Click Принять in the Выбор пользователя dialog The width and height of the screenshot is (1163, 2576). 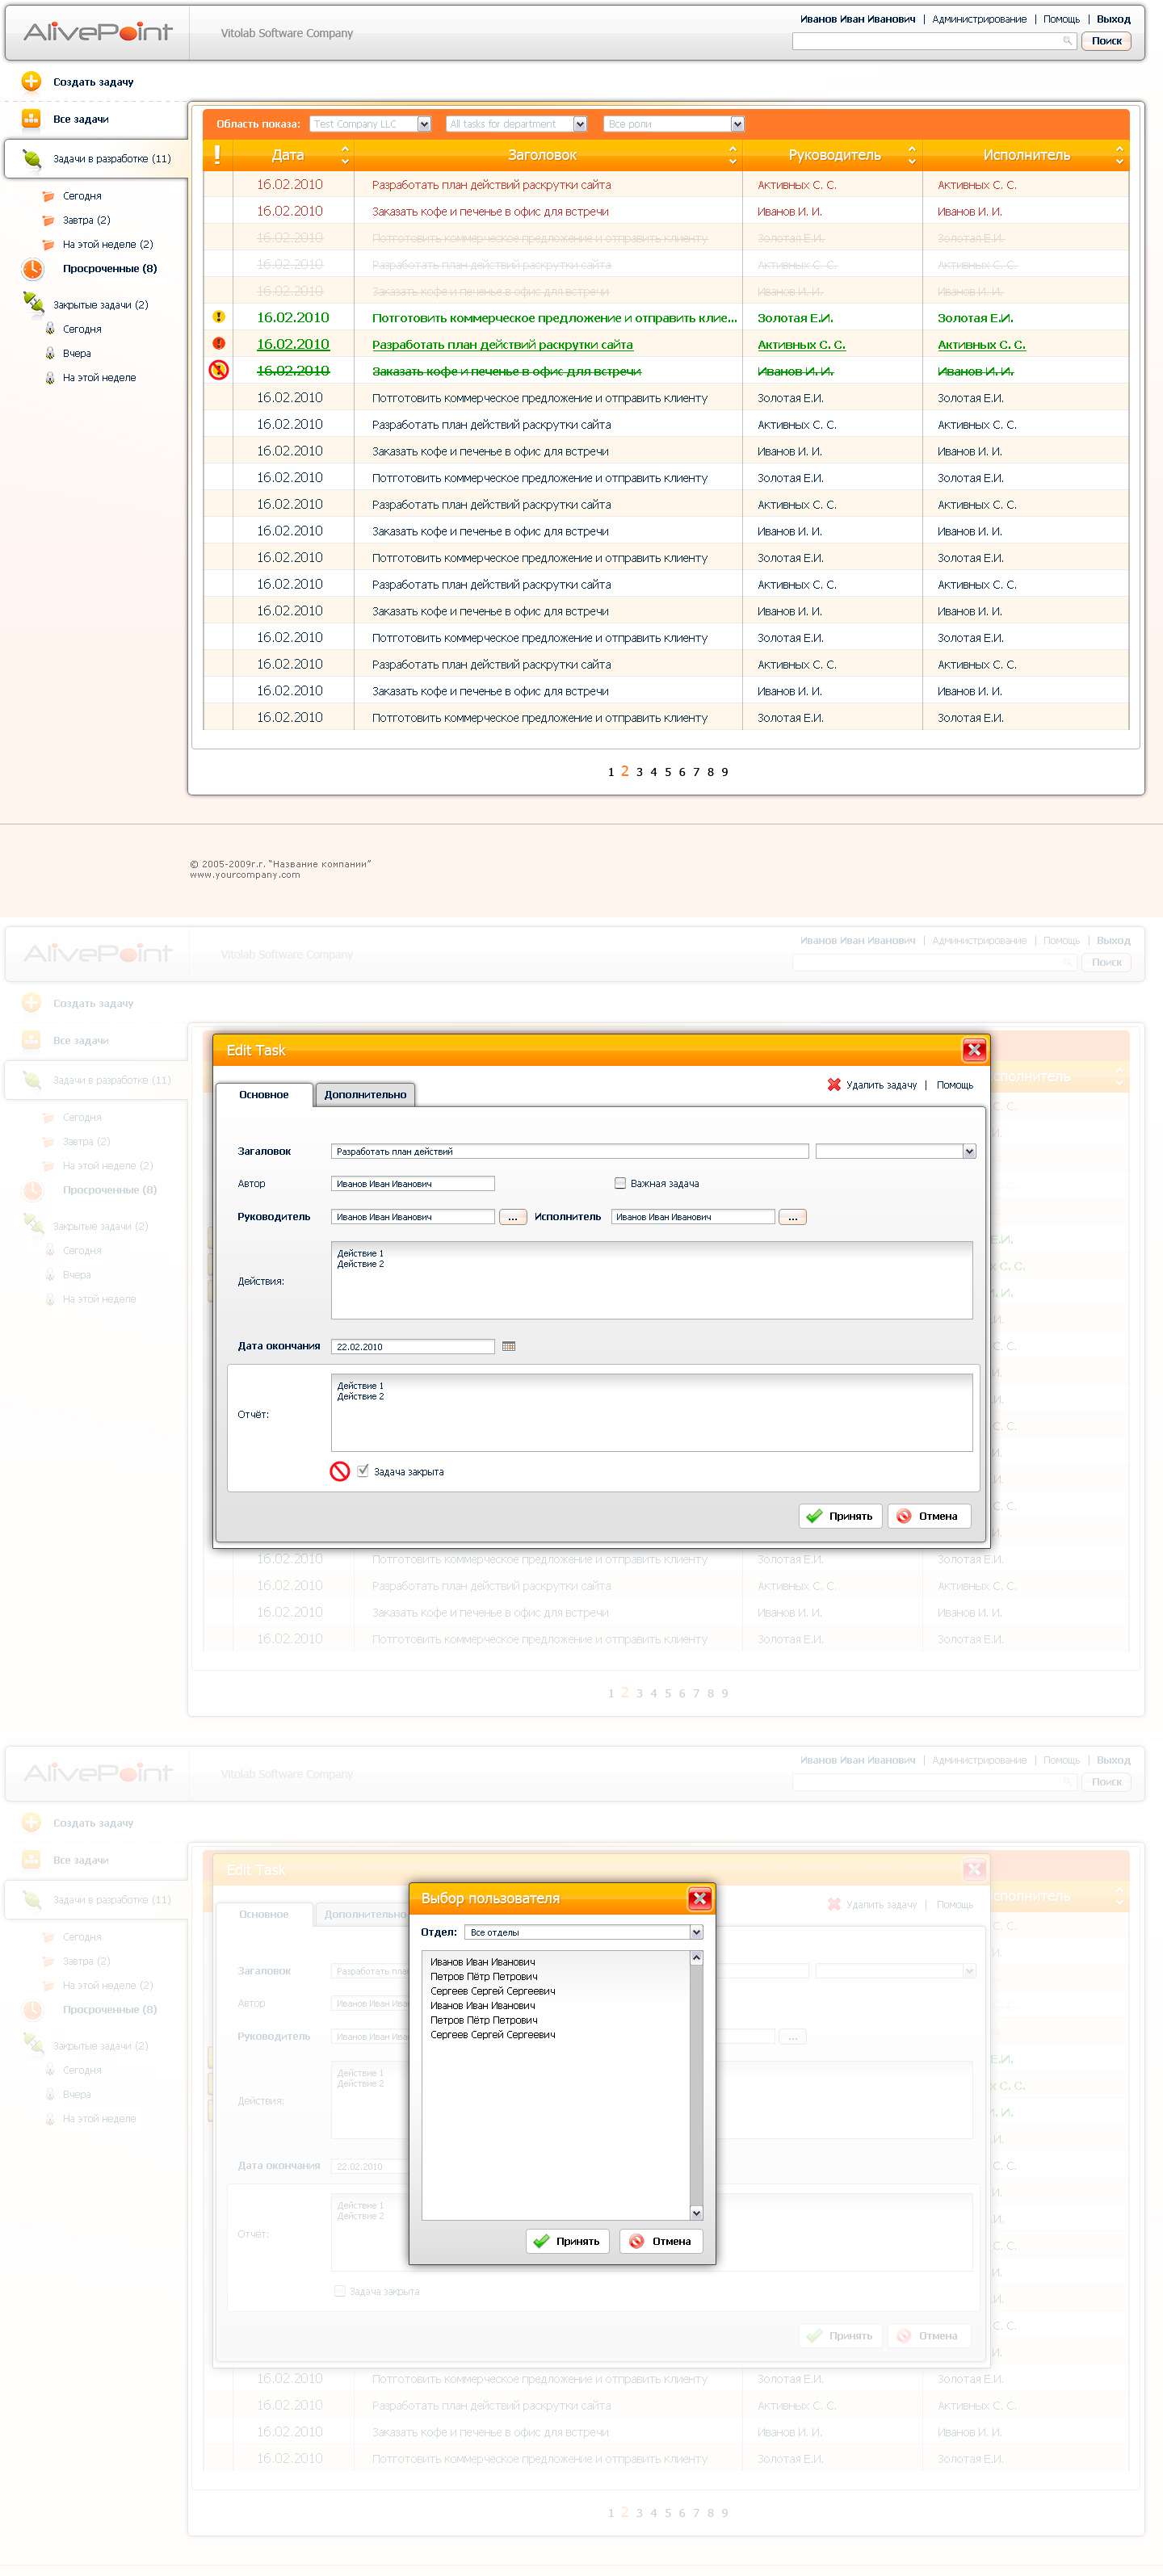pyautogui.click(x=567, y=2241)
